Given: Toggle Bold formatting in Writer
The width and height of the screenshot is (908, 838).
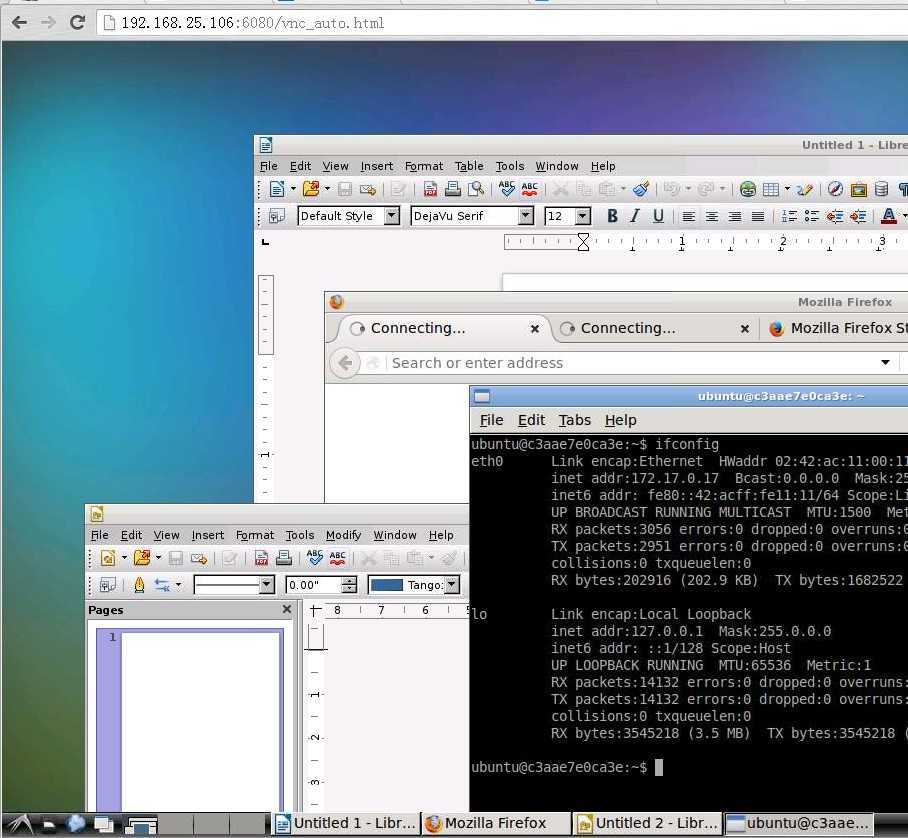Looking at the screenshot, I should click(612, 216).
